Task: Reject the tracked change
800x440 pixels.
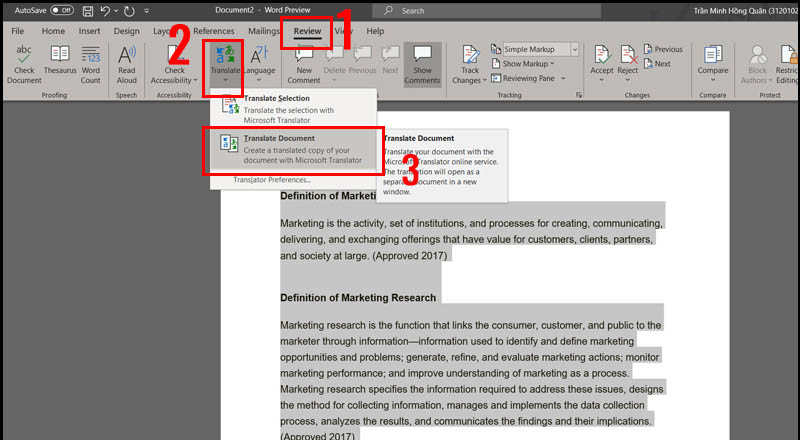Action: point(628,64)
